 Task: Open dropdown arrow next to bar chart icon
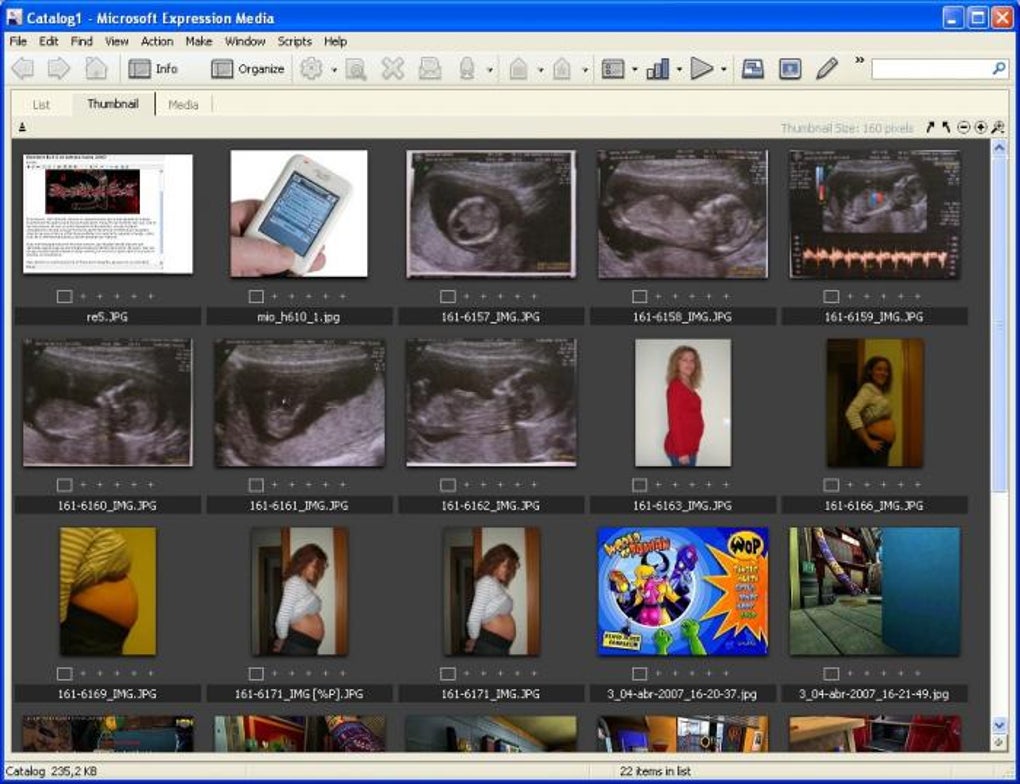[x=679, y=70]
